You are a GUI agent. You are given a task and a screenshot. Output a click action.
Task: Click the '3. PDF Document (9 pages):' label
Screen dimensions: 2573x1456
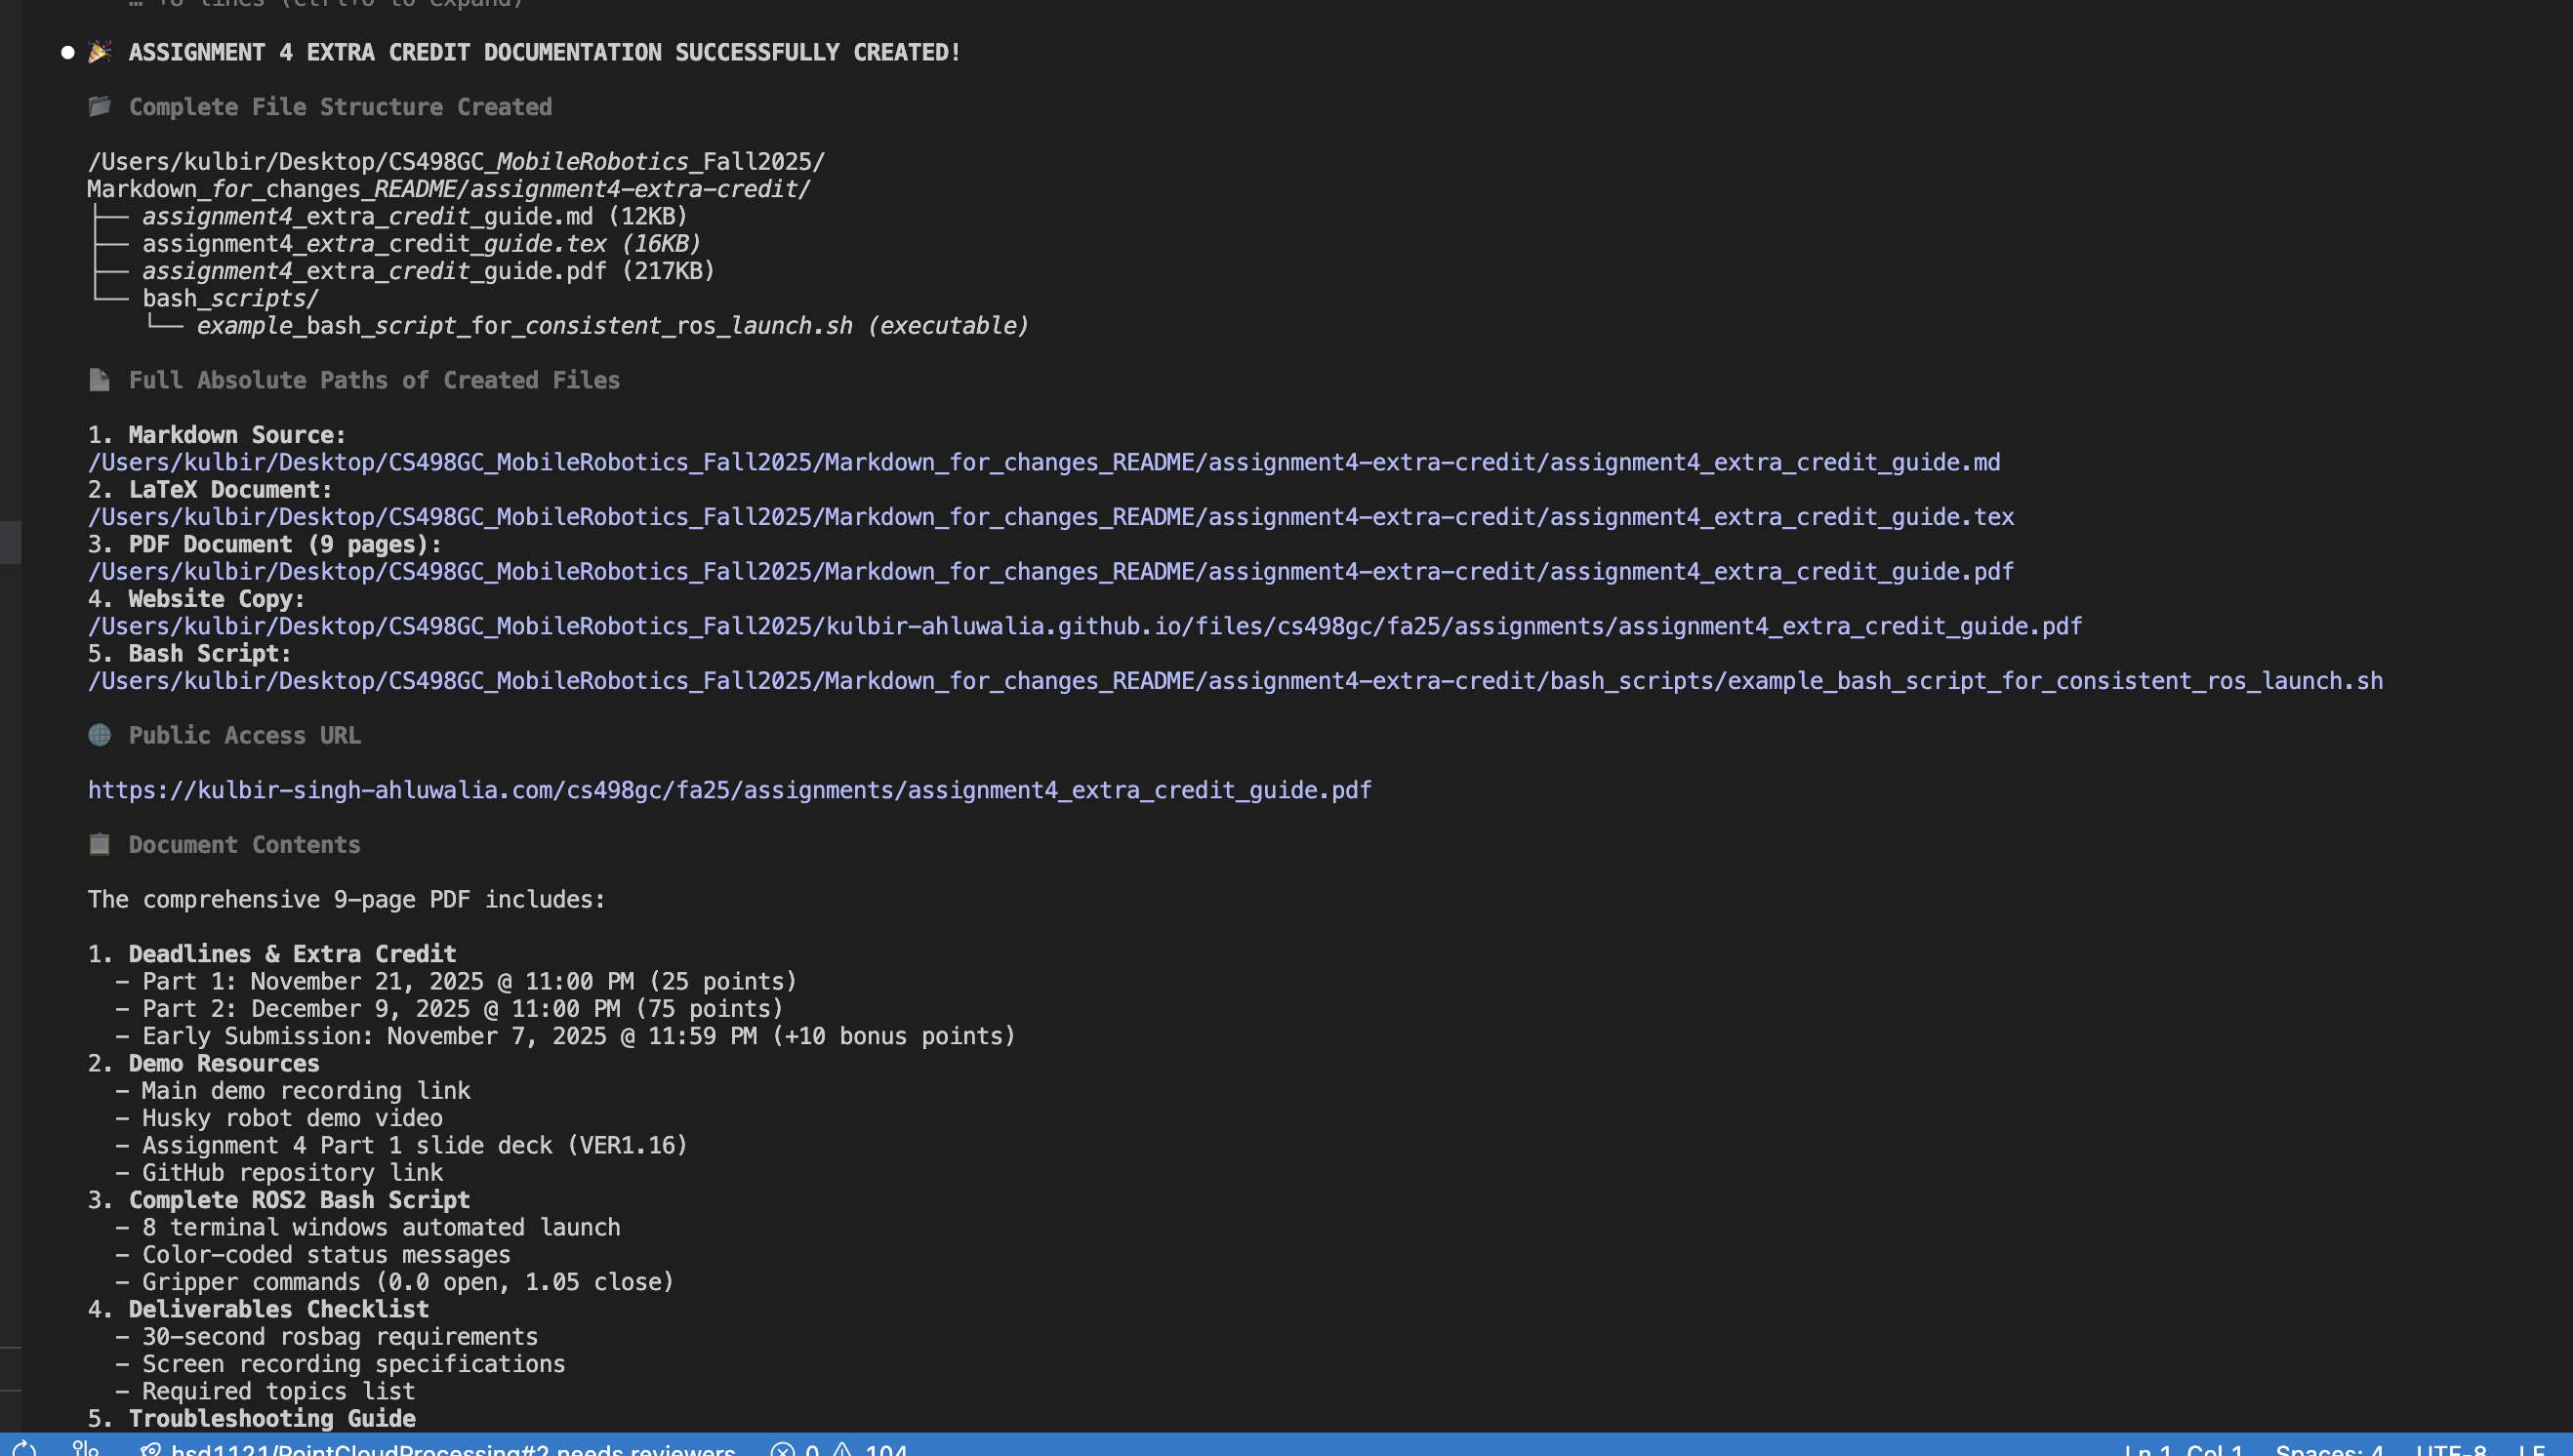(x=265, y=544)
